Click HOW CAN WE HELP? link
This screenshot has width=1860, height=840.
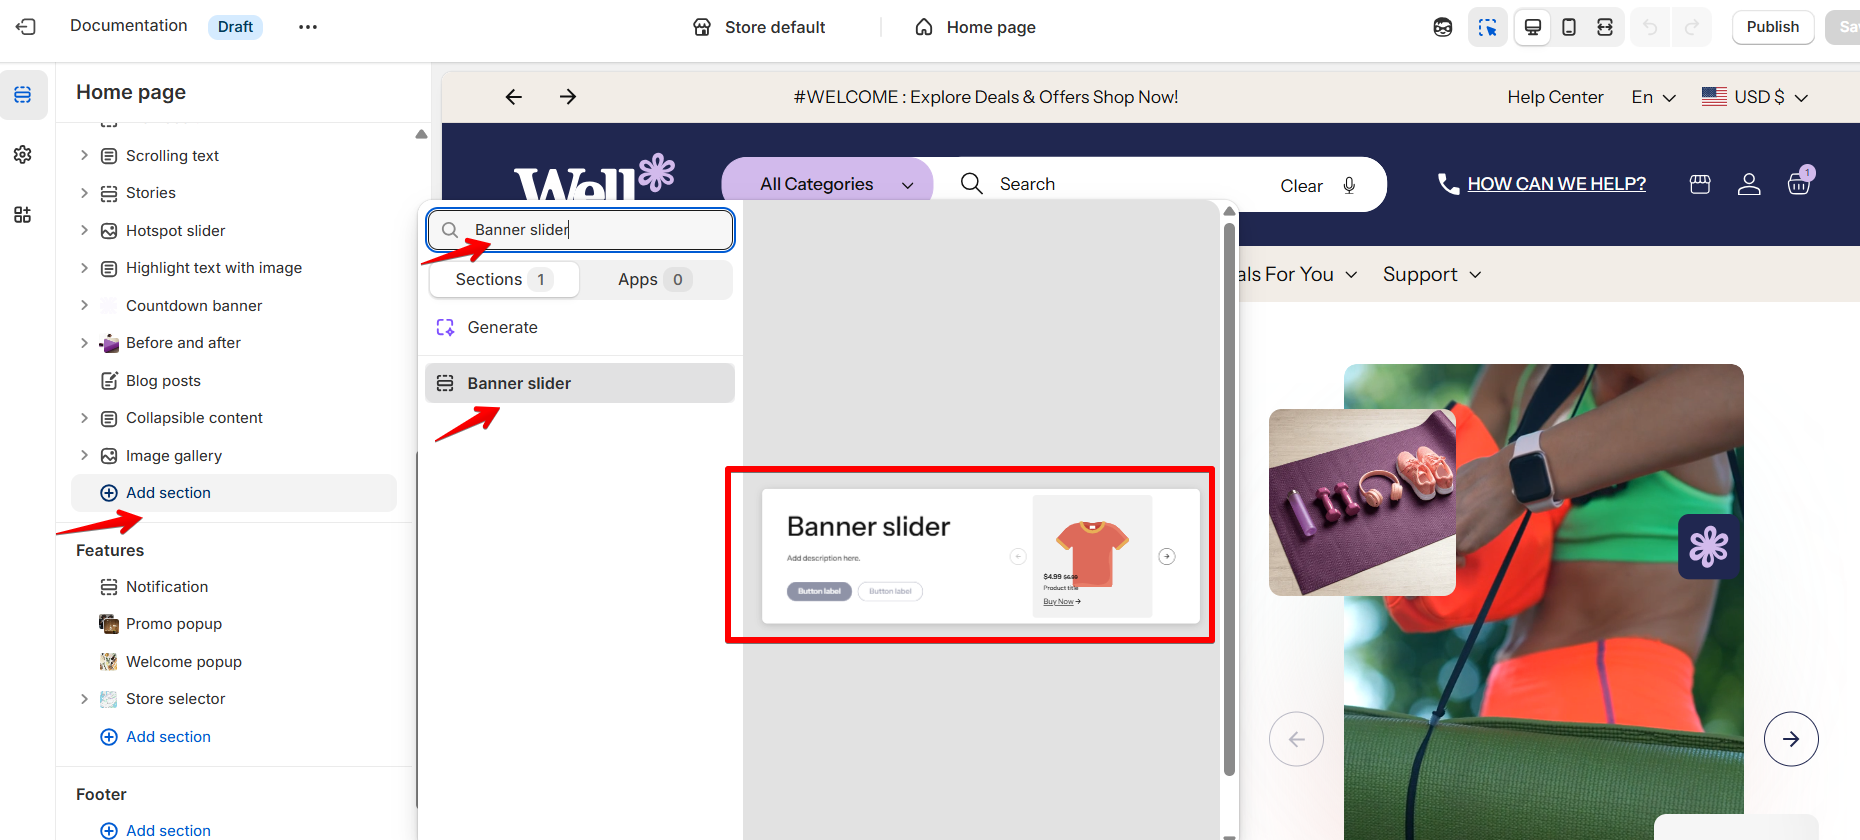click(x=1556, y=184)
